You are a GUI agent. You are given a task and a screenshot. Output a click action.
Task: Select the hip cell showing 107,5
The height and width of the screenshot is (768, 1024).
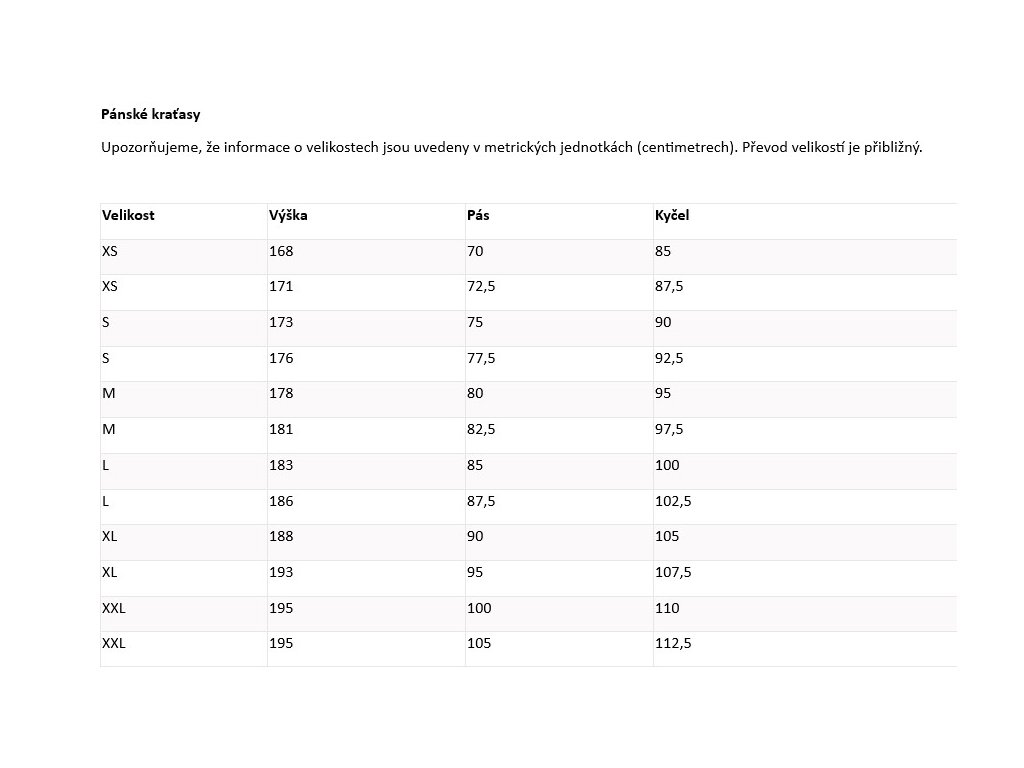pos(673,572)
